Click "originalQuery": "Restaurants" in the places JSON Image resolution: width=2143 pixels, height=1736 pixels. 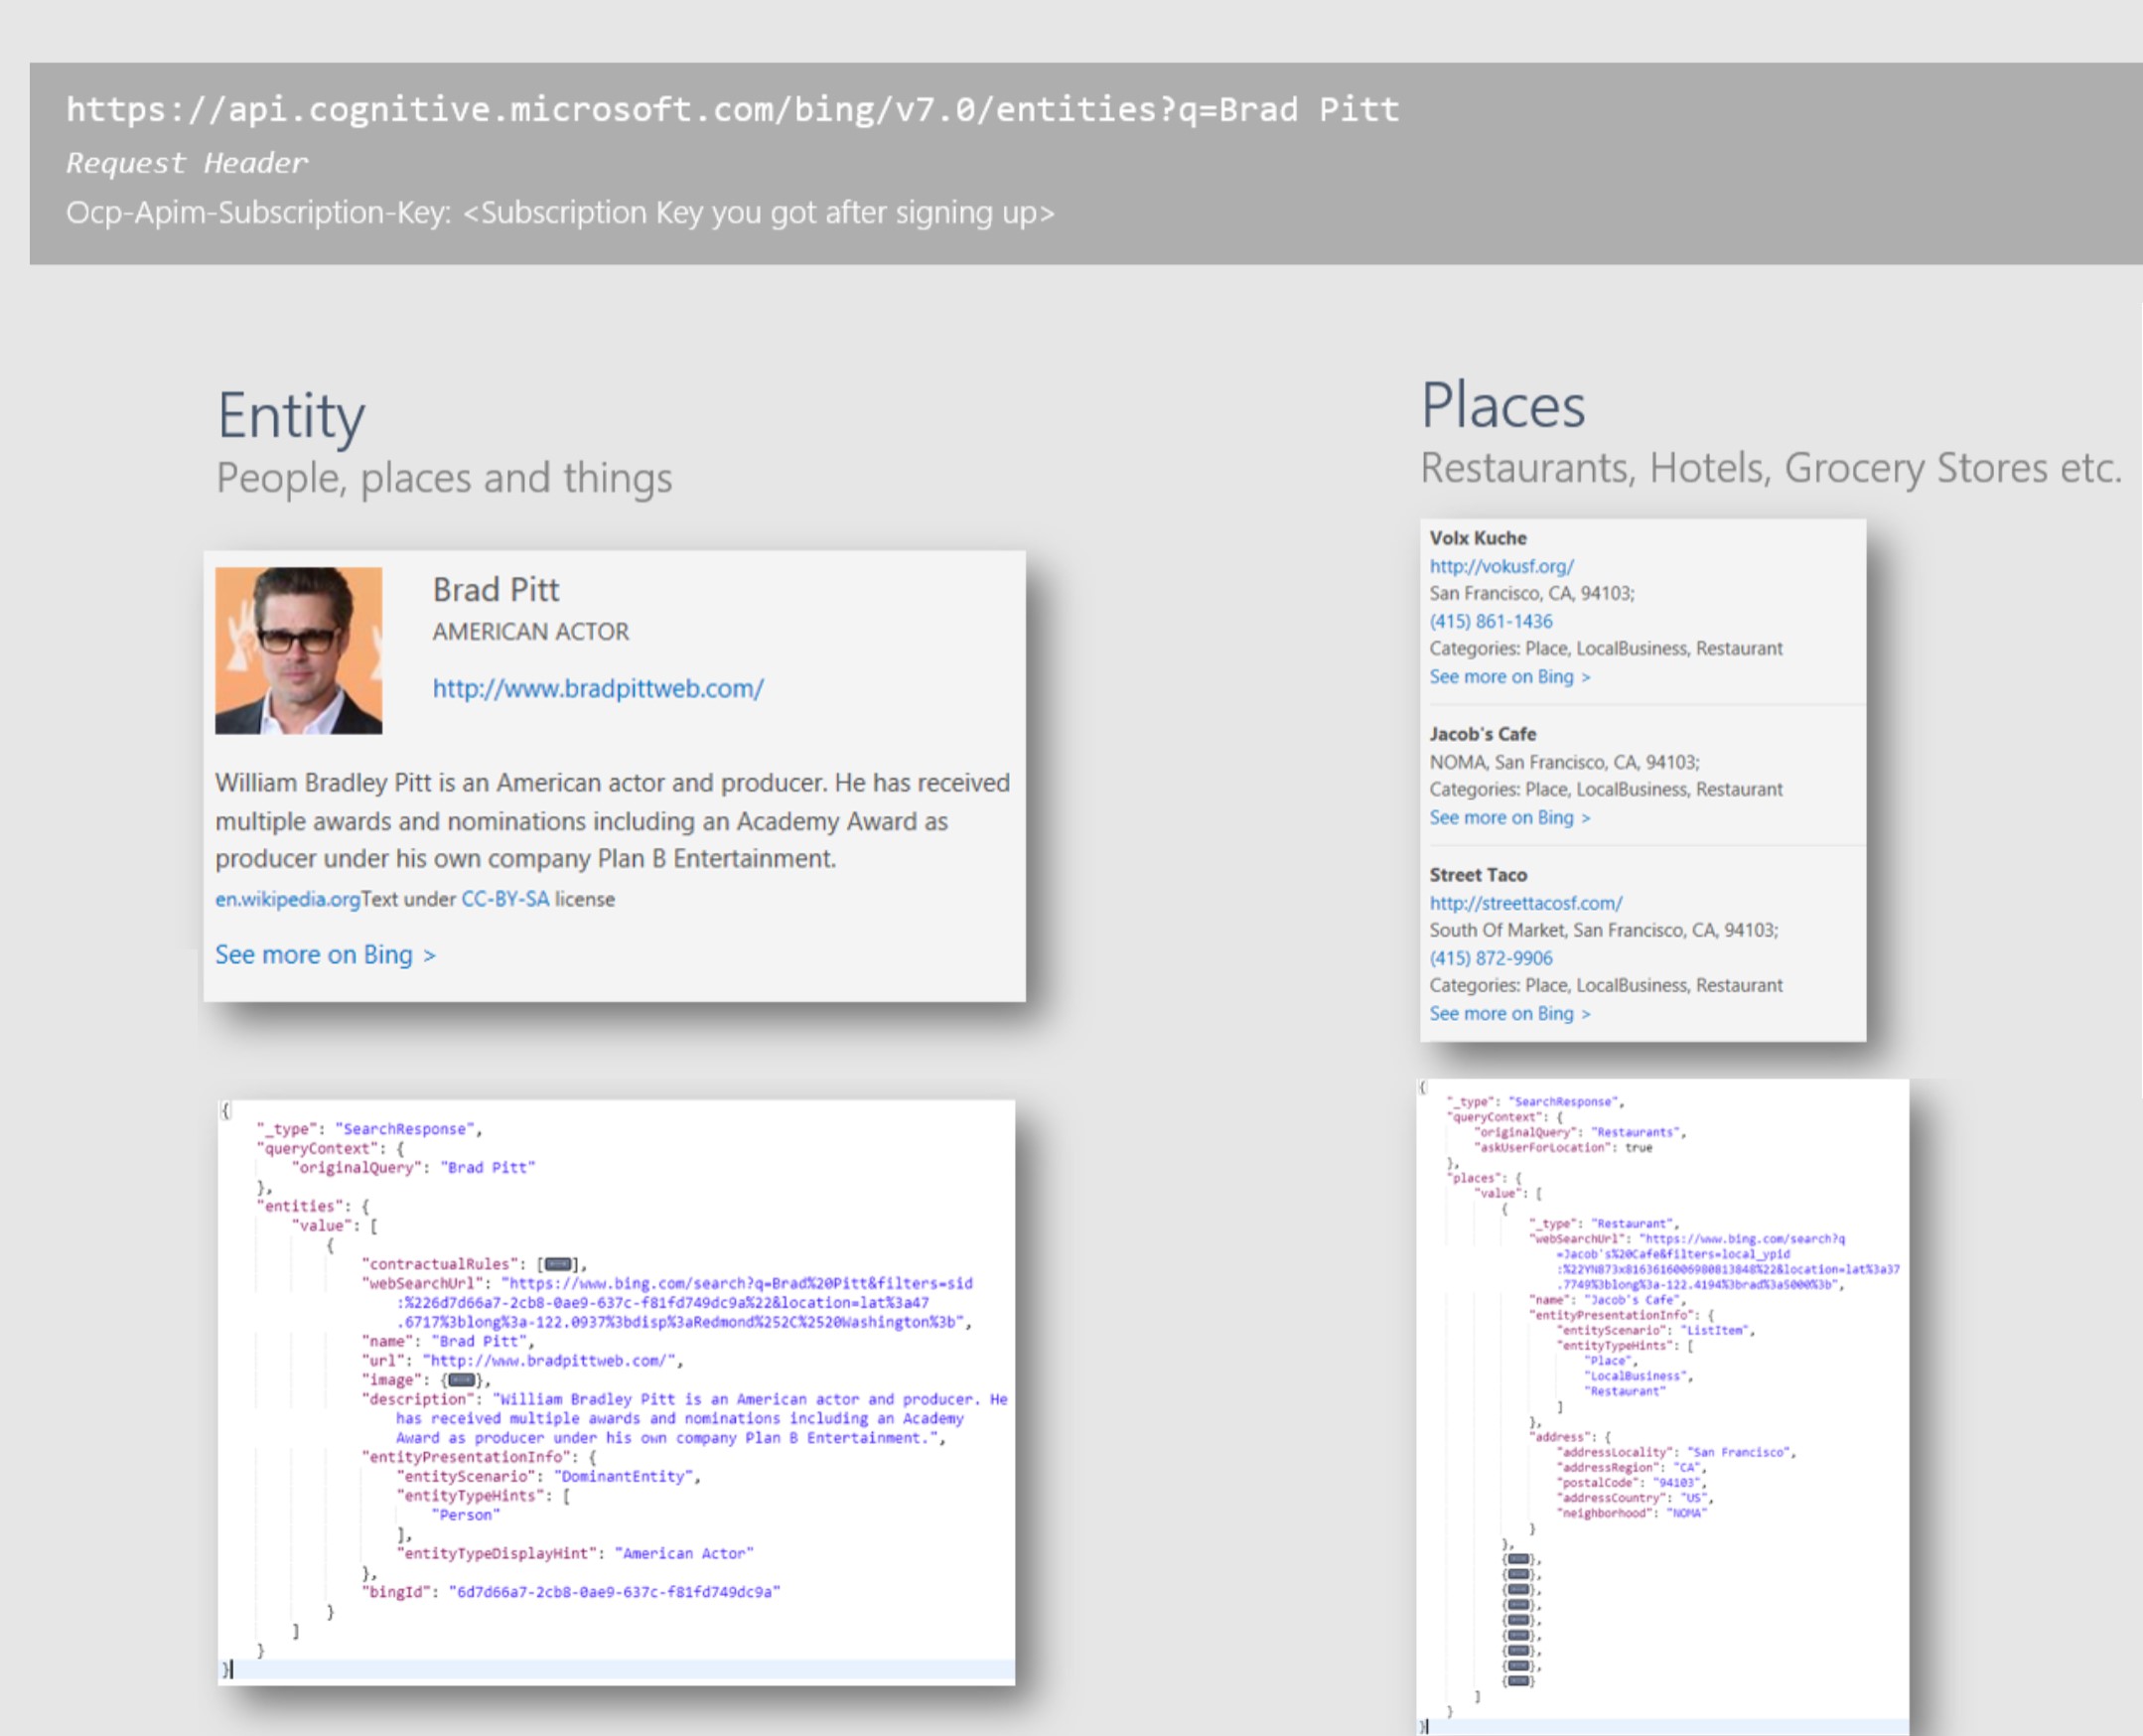[1581, 1133]
